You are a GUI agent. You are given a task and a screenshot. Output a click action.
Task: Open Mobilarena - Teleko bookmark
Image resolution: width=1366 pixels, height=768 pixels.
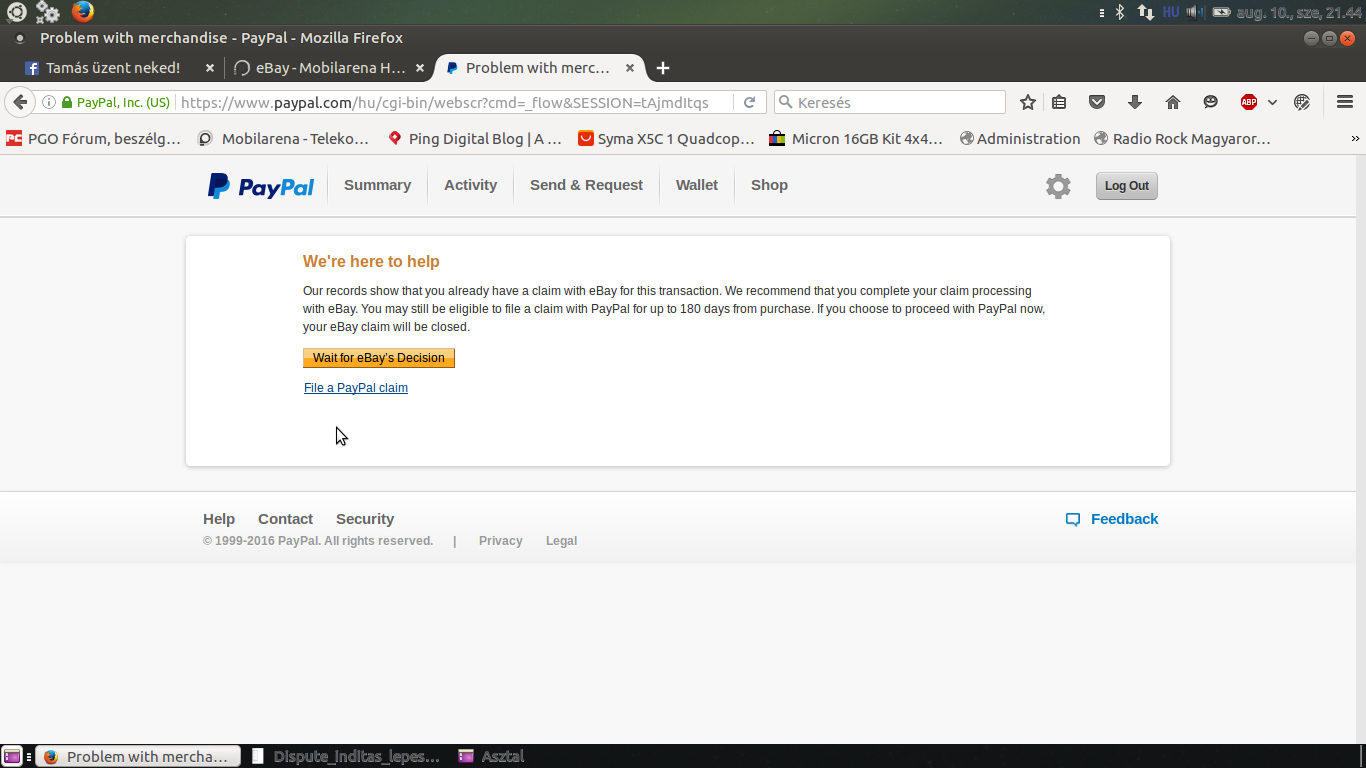coord(283,139)
